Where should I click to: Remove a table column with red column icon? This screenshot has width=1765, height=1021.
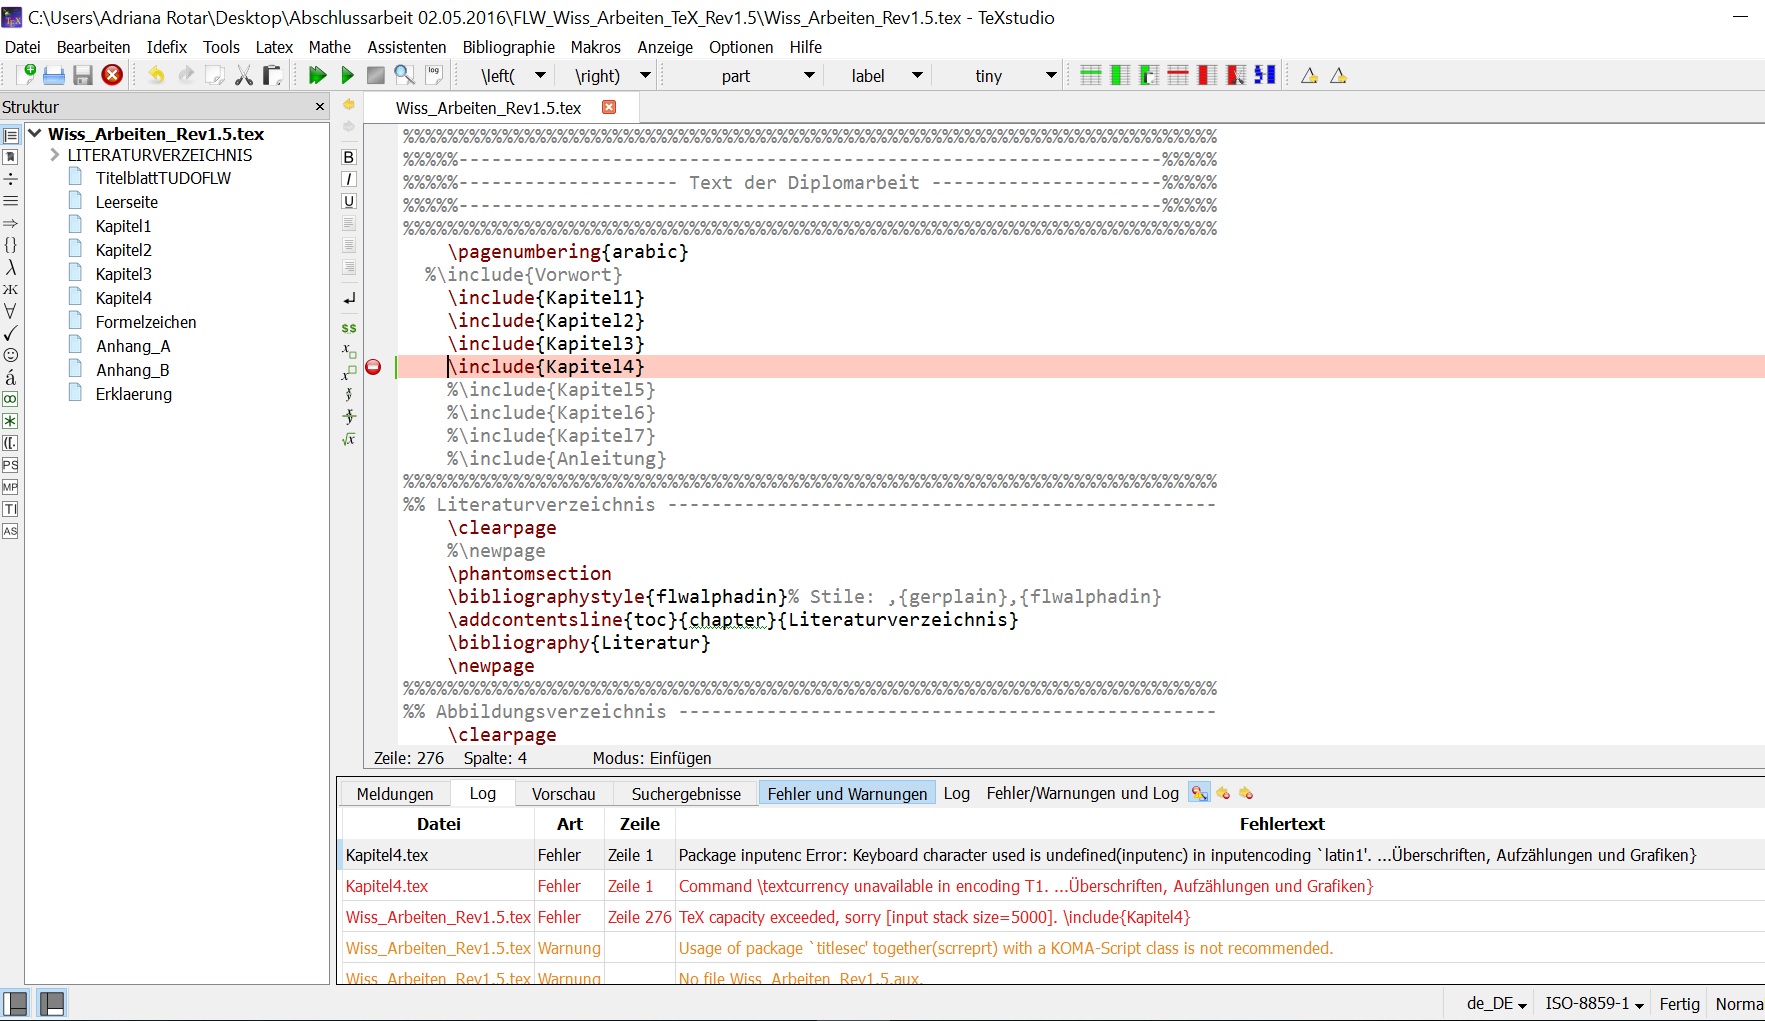(1207, 75)
